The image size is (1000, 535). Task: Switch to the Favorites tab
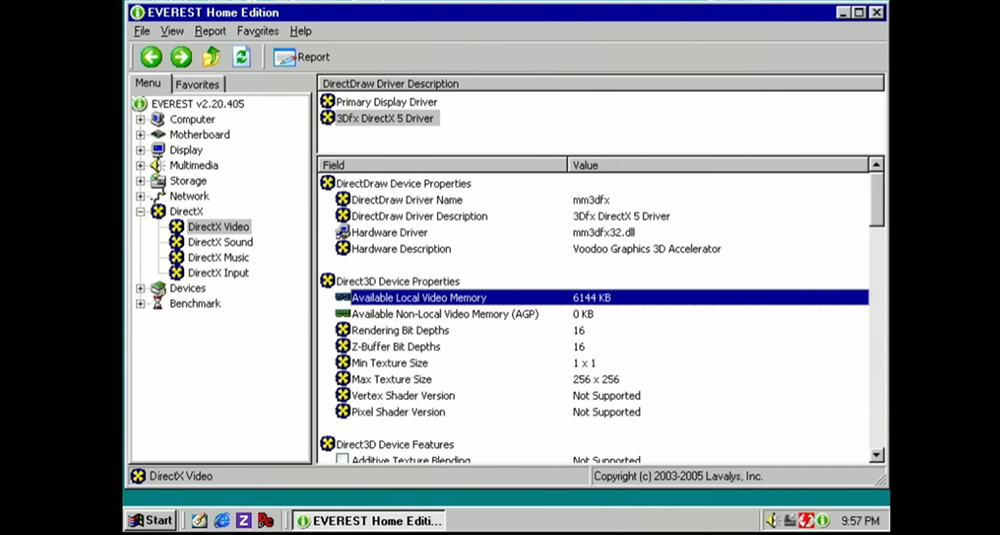(x=197, y=84)
